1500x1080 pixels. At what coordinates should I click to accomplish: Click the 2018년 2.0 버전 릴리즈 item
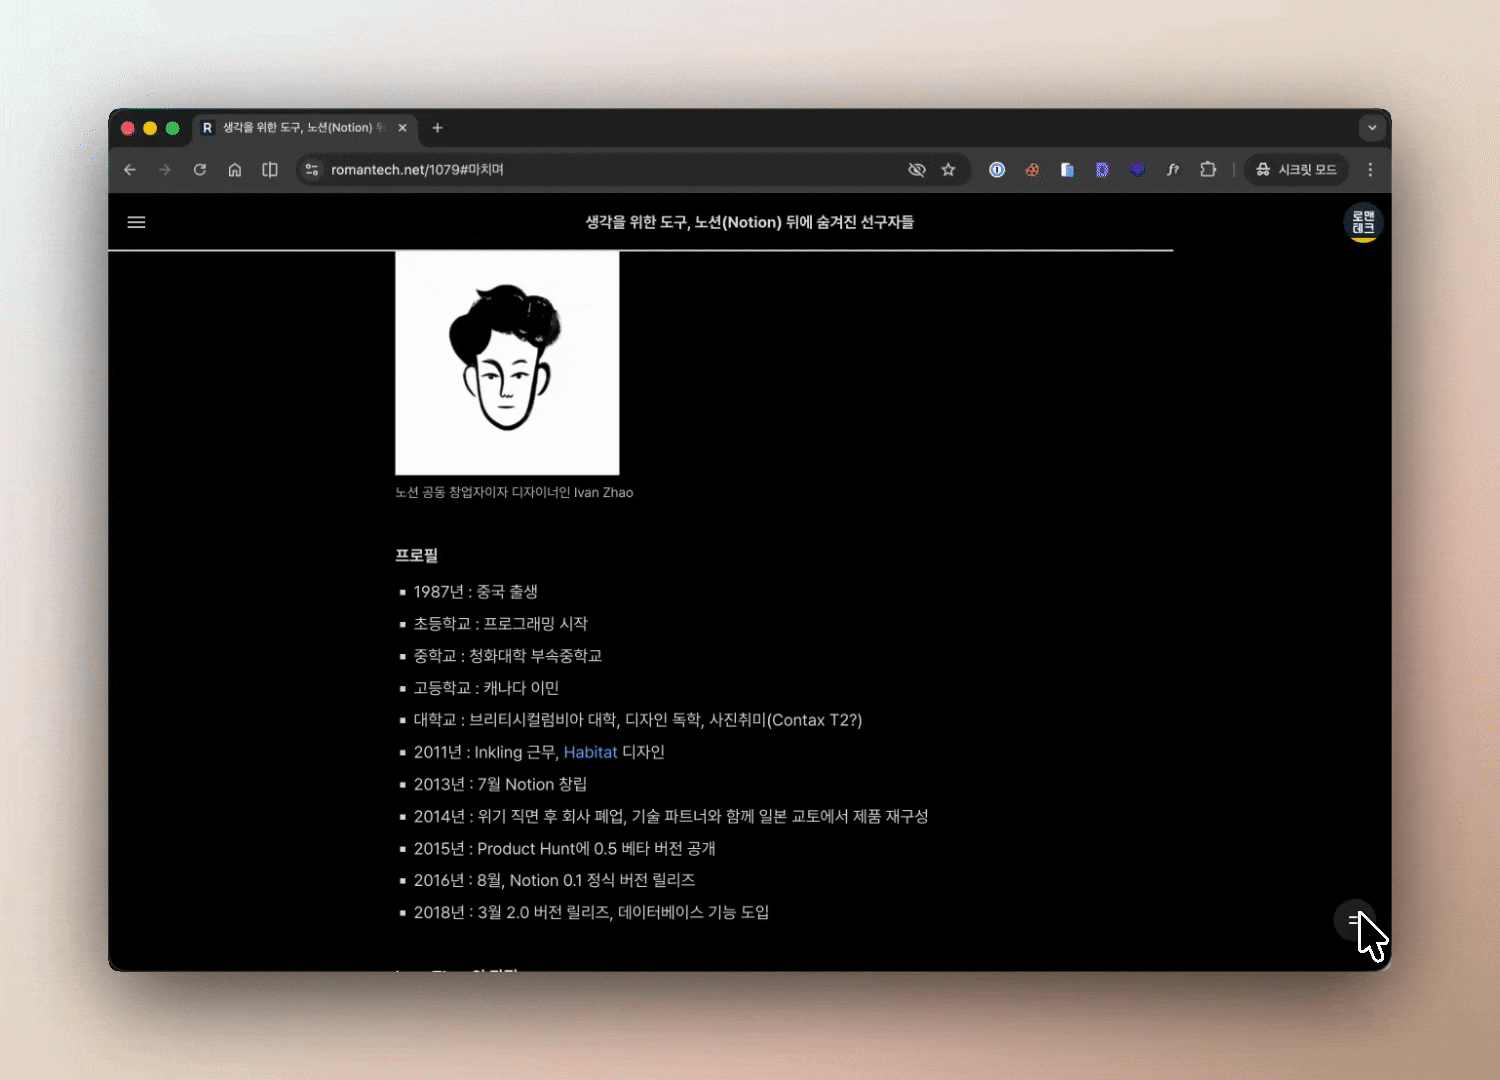(591, 912)
